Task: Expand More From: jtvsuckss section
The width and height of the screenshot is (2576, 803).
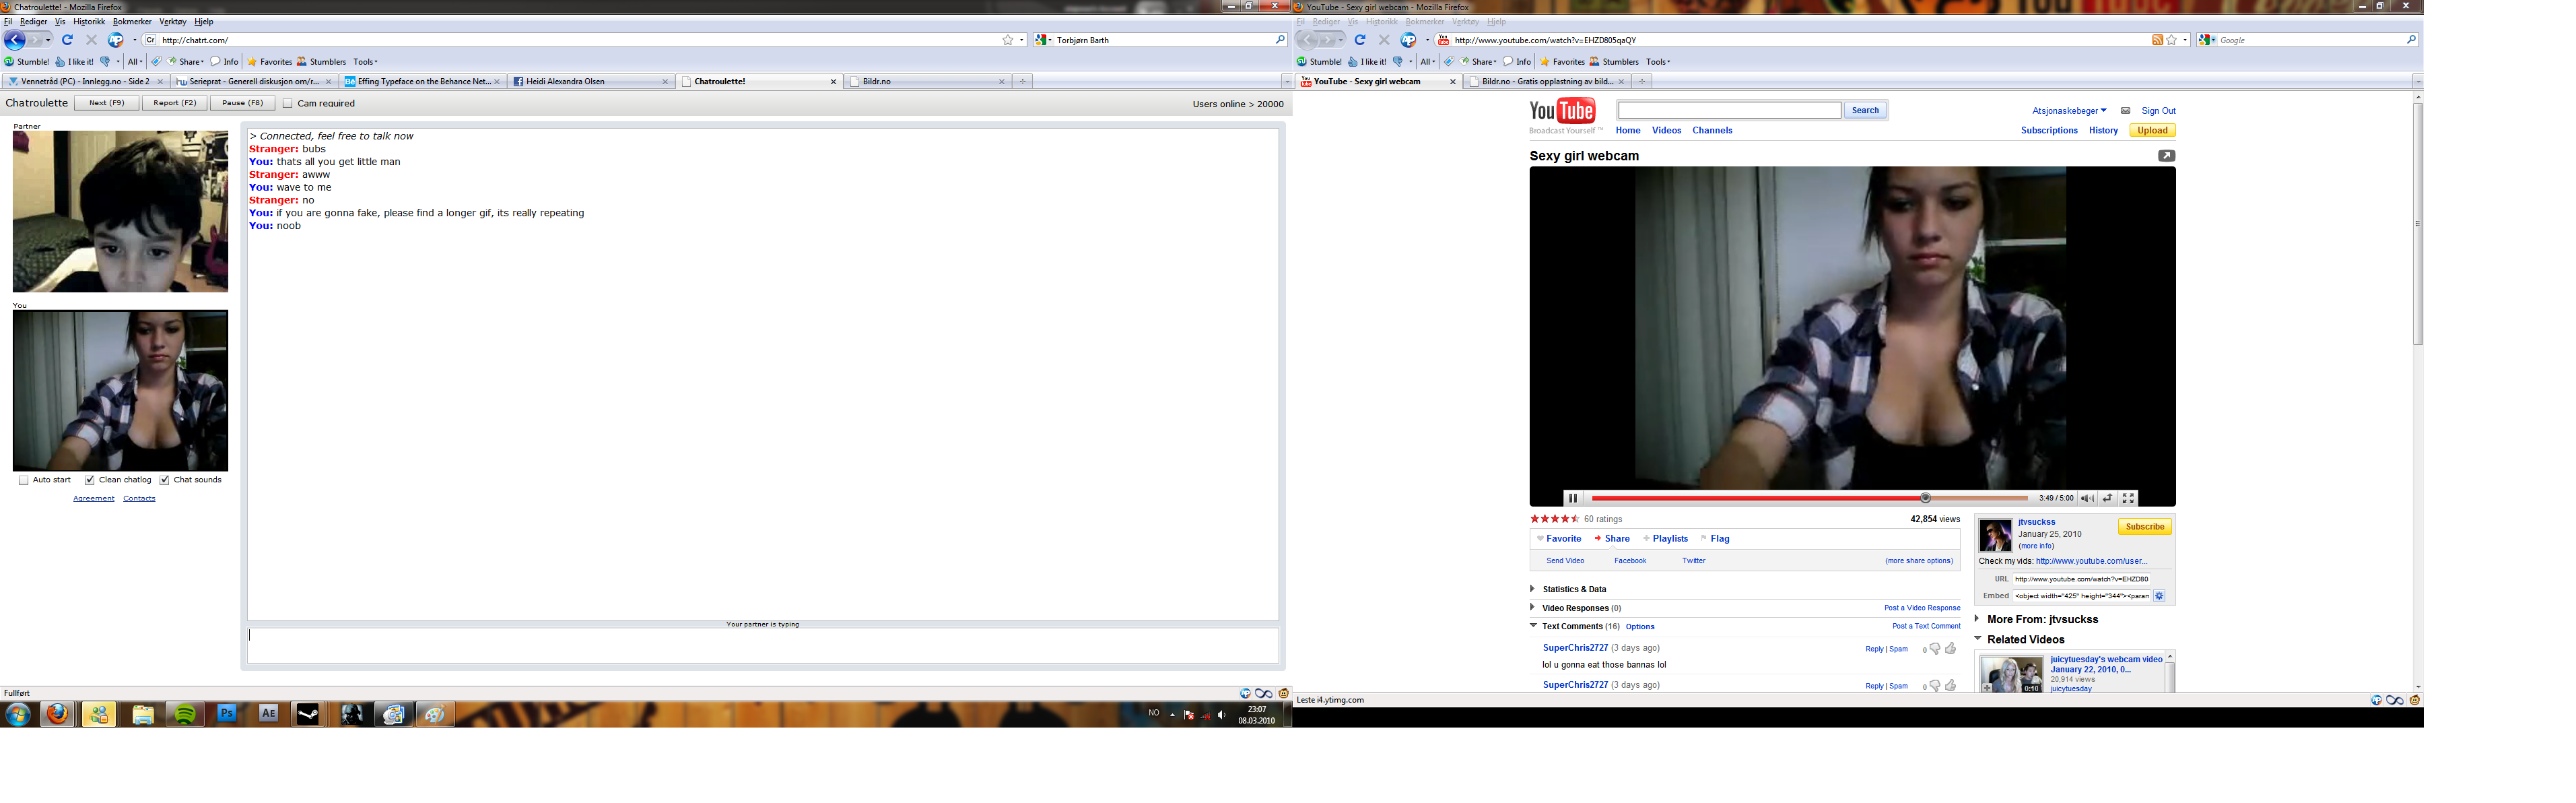Action: coord(1977,619)
